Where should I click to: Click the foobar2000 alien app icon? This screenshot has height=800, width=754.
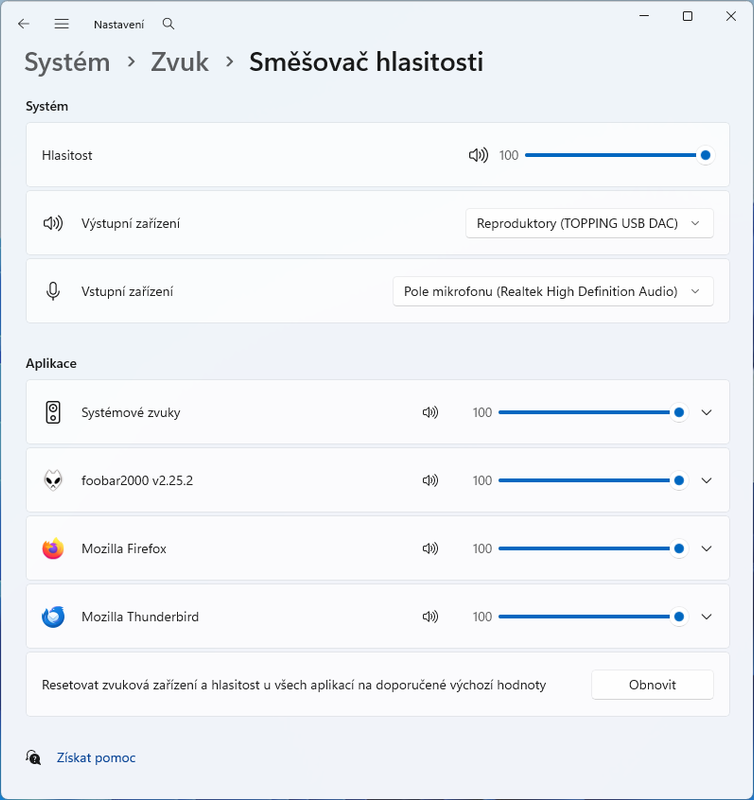click(53, 481)
